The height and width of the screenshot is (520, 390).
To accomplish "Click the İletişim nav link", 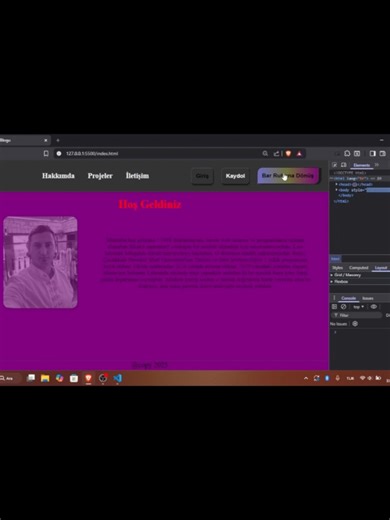I will point(137,176).
